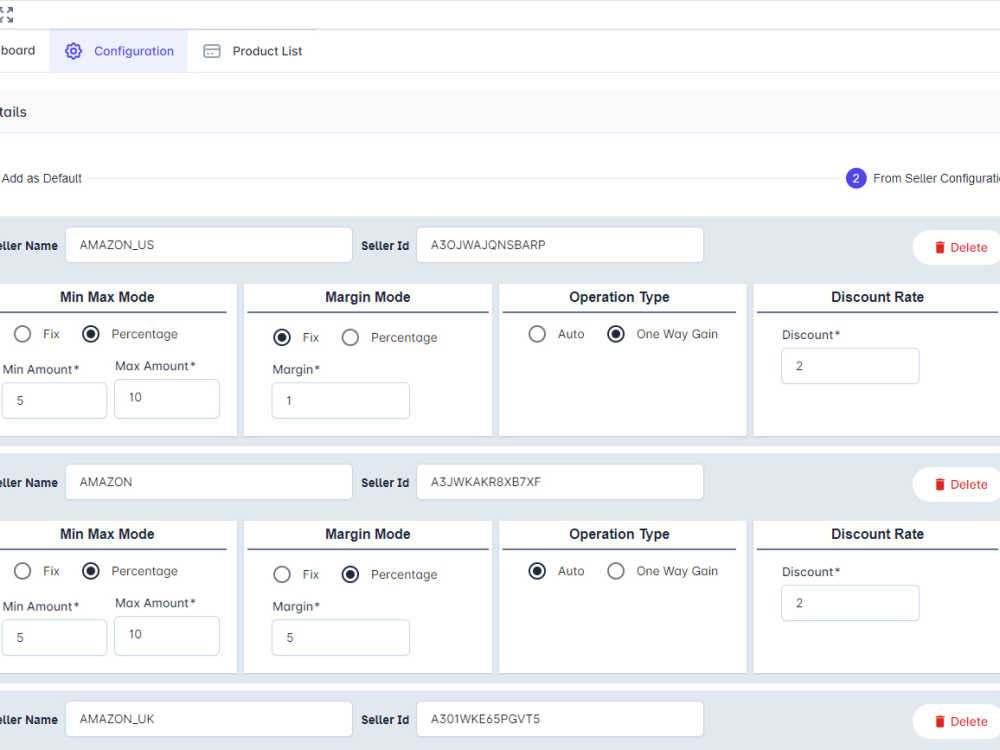Screen dimensions: 1000x750
Task: Select Fix Min Max Mode for AMAZON
Action: pyautogui.click(x=22, y=571)
